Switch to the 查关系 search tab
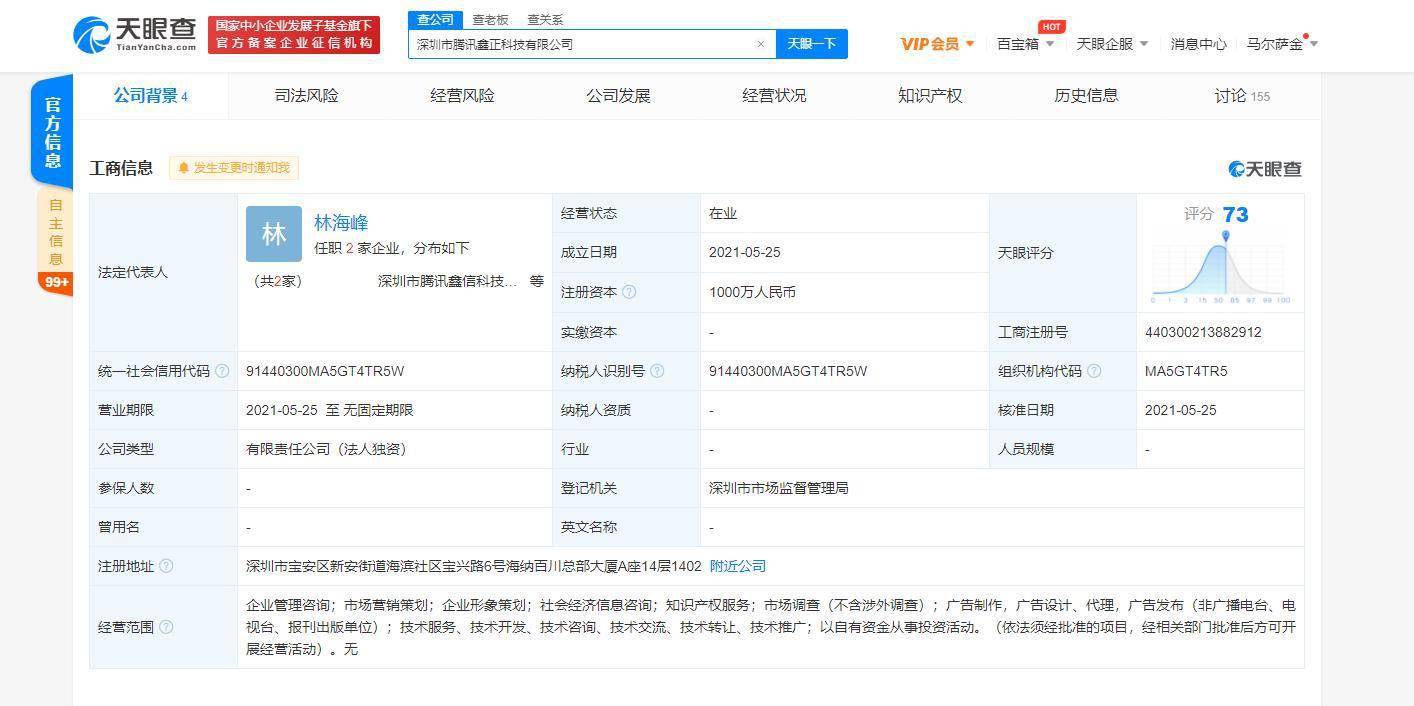This screenshot has width=1414, height=706. (546, 19)
